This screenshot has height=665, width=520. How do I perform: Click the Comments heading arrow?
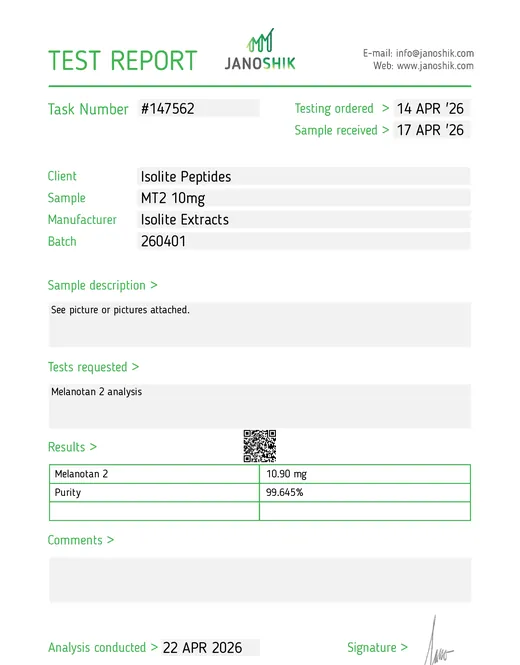(110, 540)
